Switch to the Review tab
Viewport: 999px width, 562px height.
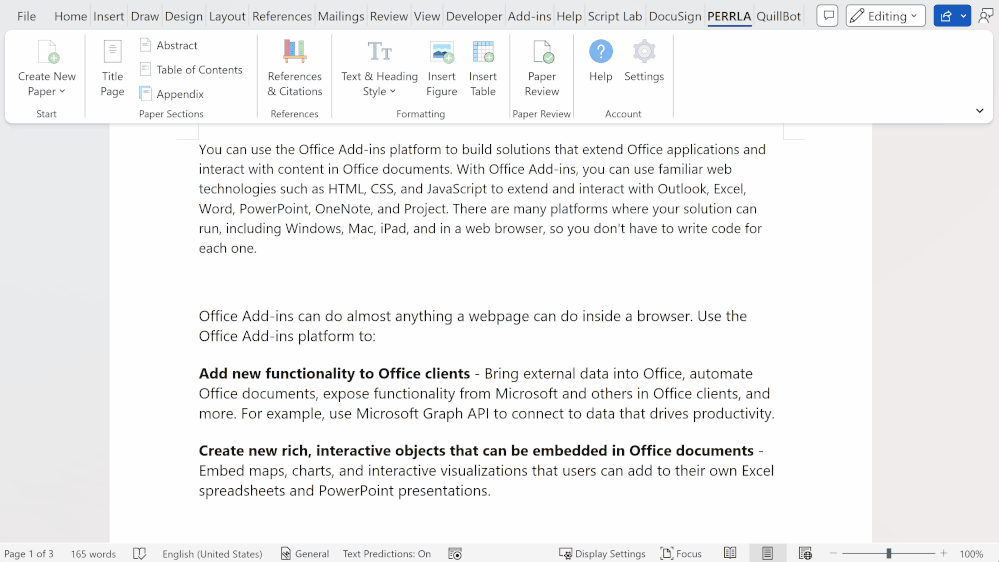click(389, 16)
